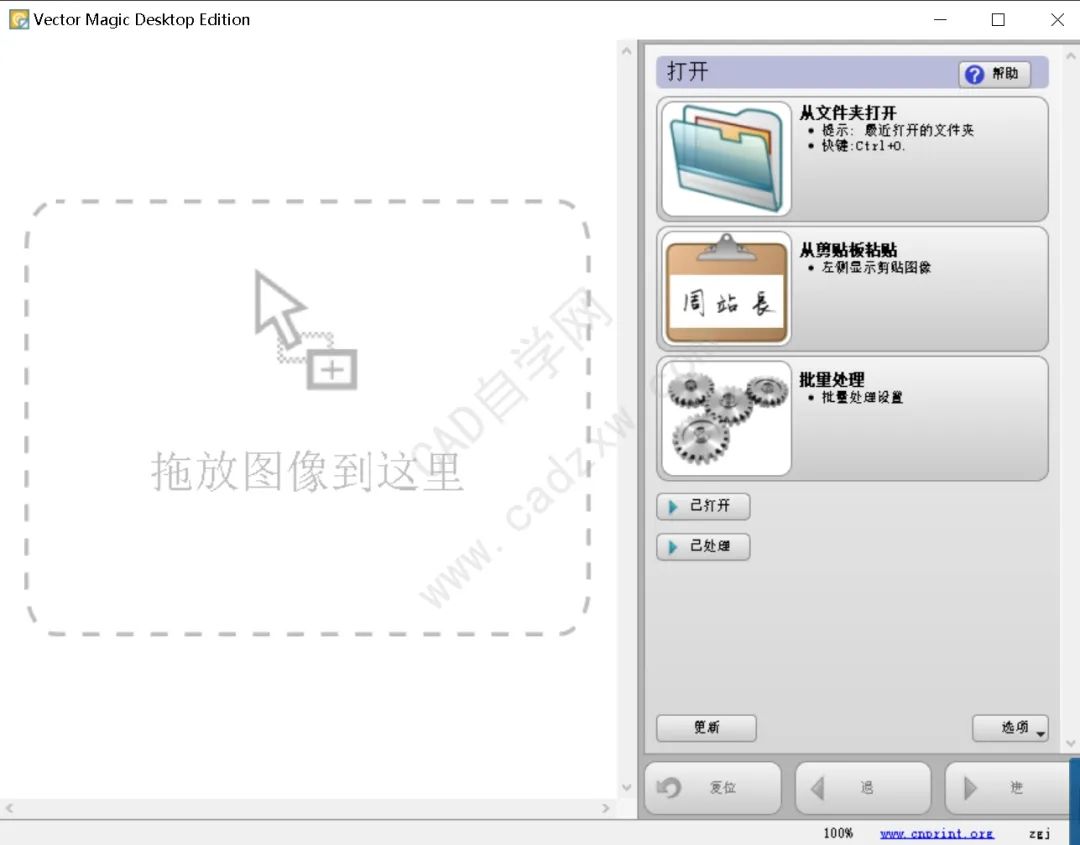Click the blue question mark help icon
This screenshot has width=1080, height=845.
click(x=974, y=74)
